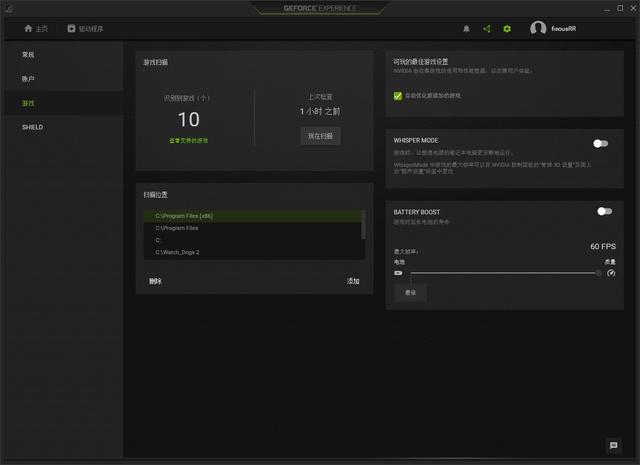640x465 pixels.
Task: Select 账户 in the left sidebar
Action: tap(28, 78)
